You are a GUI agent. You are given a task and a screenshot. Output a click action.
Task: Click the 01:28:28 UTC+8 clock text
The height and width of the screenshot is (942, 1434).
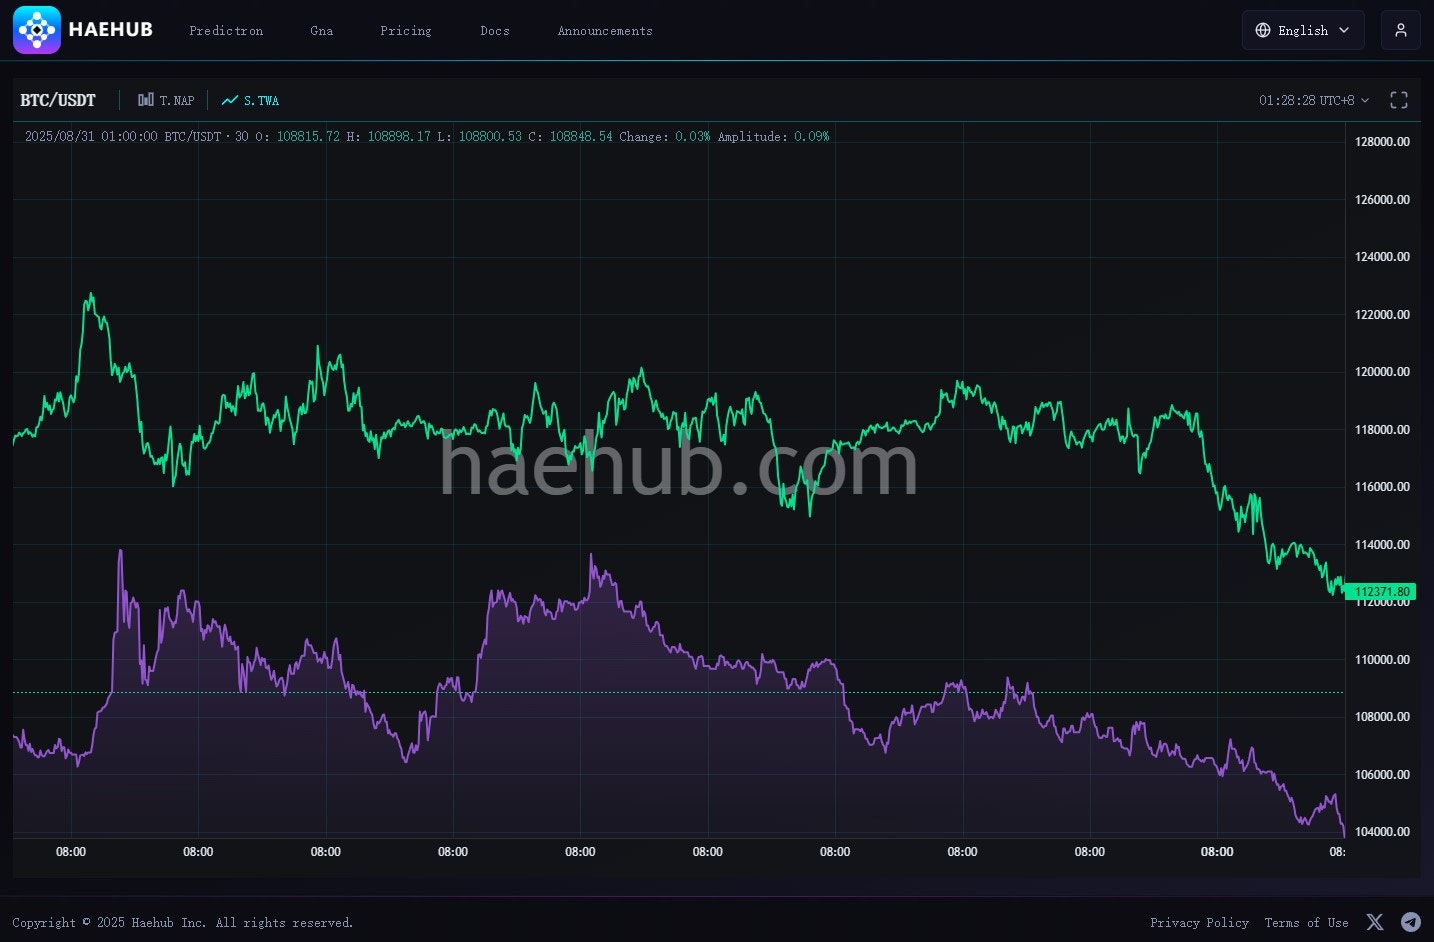point(1306,100)
